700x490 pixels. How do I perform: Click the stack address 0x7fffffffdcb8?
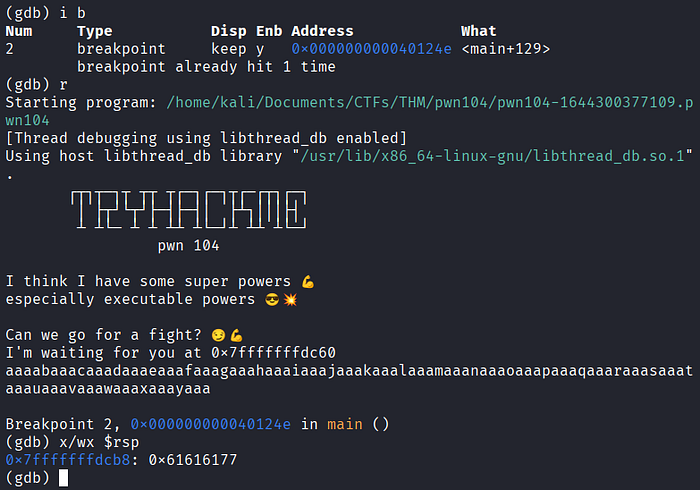68,460
